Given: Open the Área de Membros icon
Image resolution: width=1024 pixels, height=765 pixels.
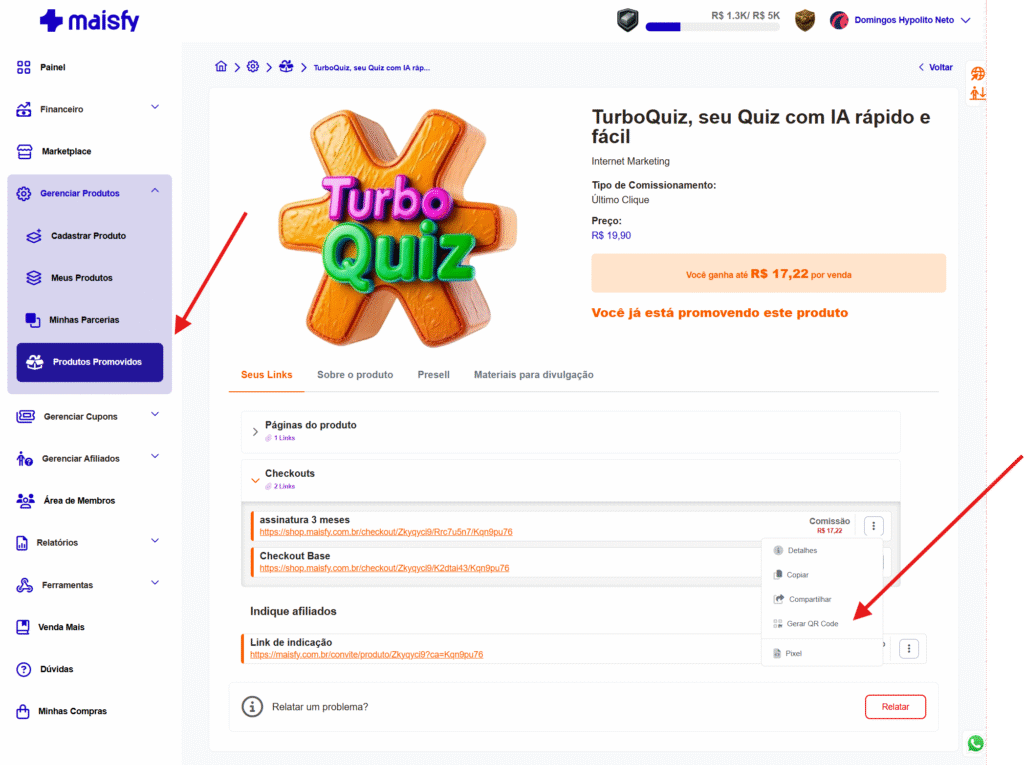Looking at the screenshot, I should coord(25,500).
